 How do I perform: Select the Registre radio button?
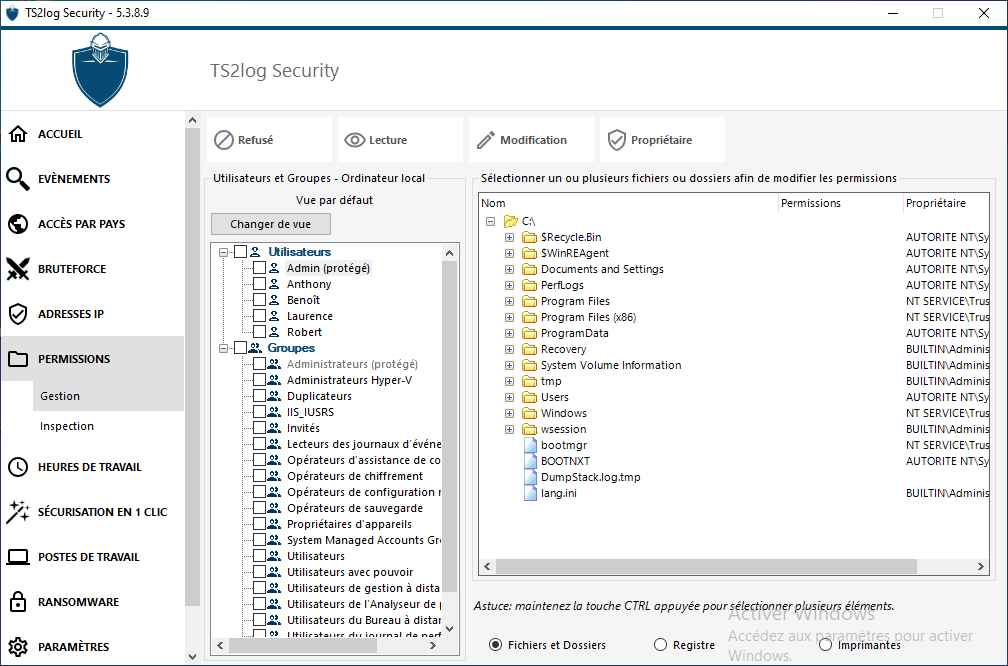click(x=660, y=645)
